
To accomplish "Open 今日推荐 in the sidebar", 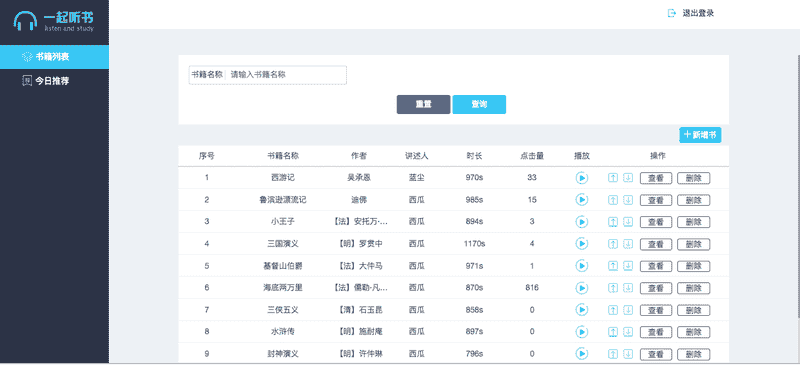I will (55, 81).
